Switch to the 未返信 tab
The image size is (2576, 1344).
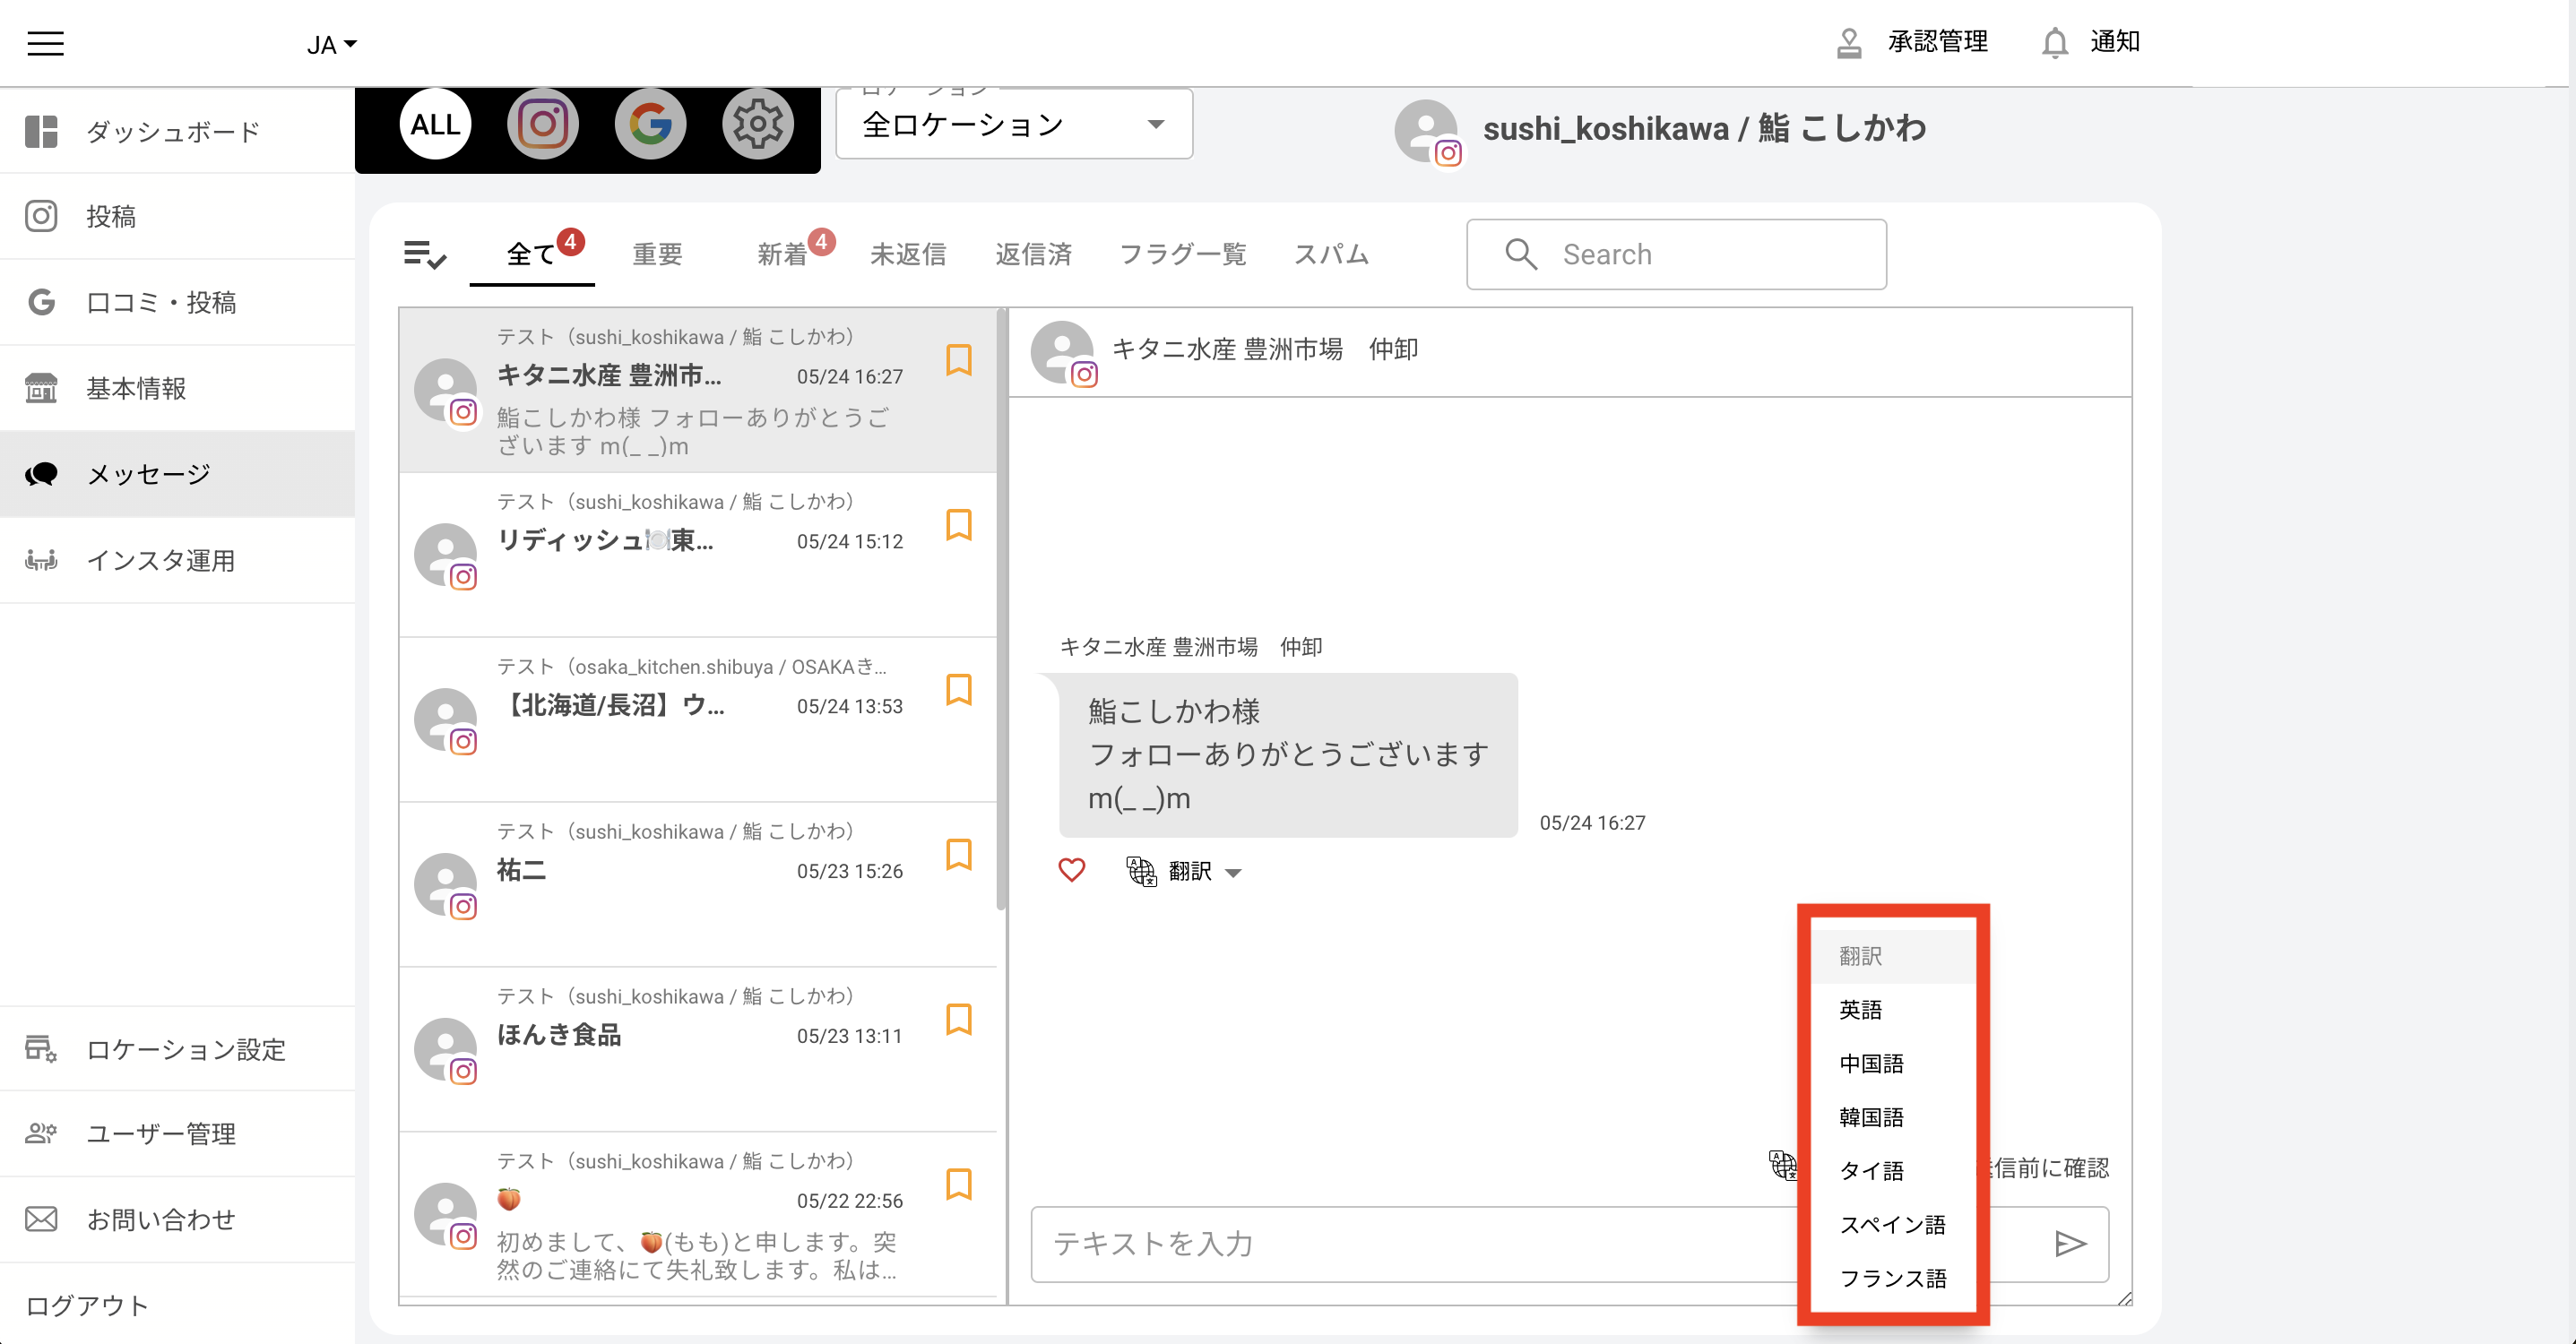[907, 254]
